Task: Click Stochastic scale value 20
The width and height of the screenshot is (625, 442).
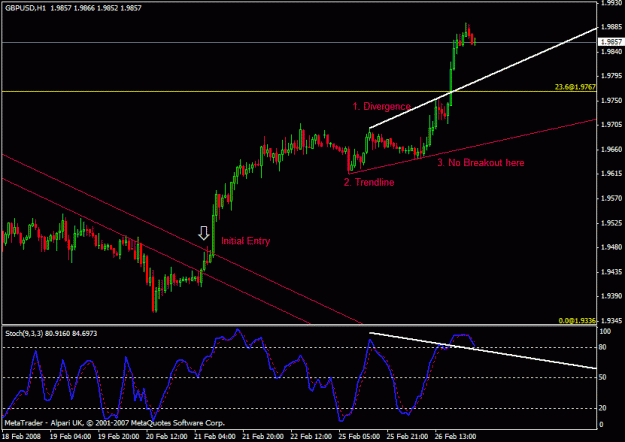Action: pyautogui.click(x=603, y=408)
